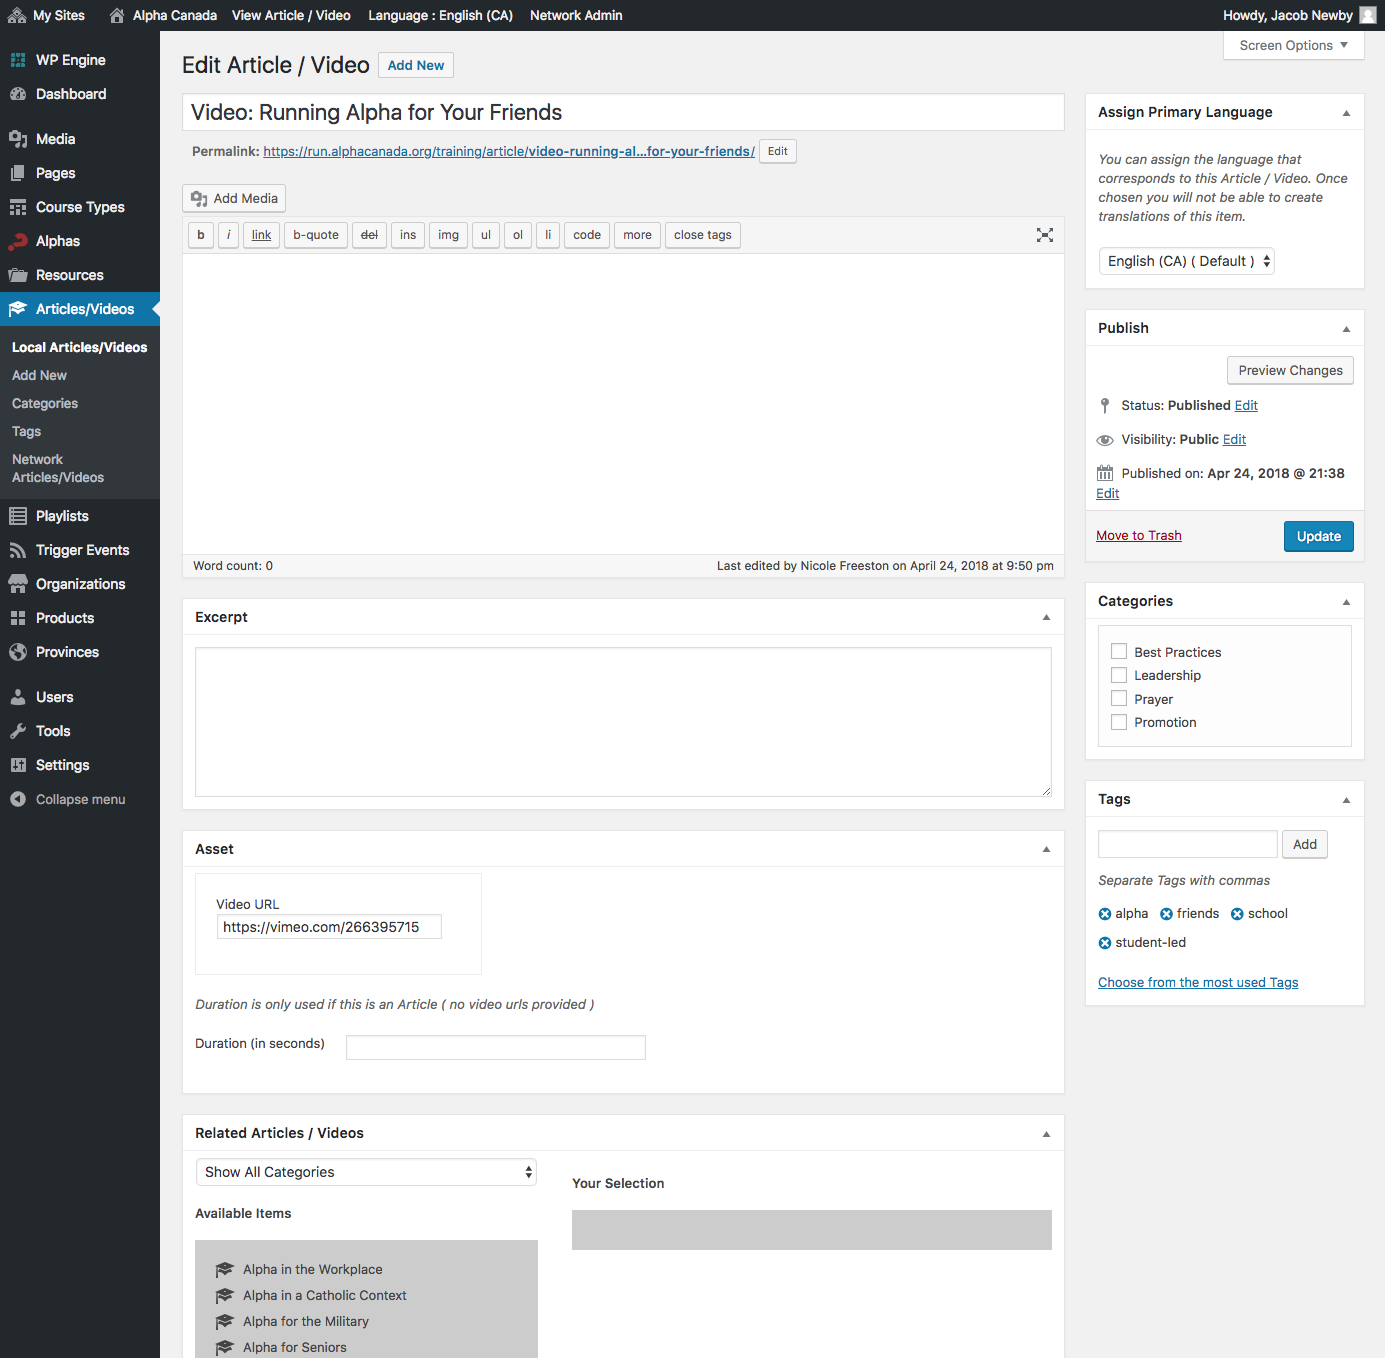Screen dimensions: 1385x1358
Task: Remove the school tag
Action: pyautogui.click(x=1237, y=914)
